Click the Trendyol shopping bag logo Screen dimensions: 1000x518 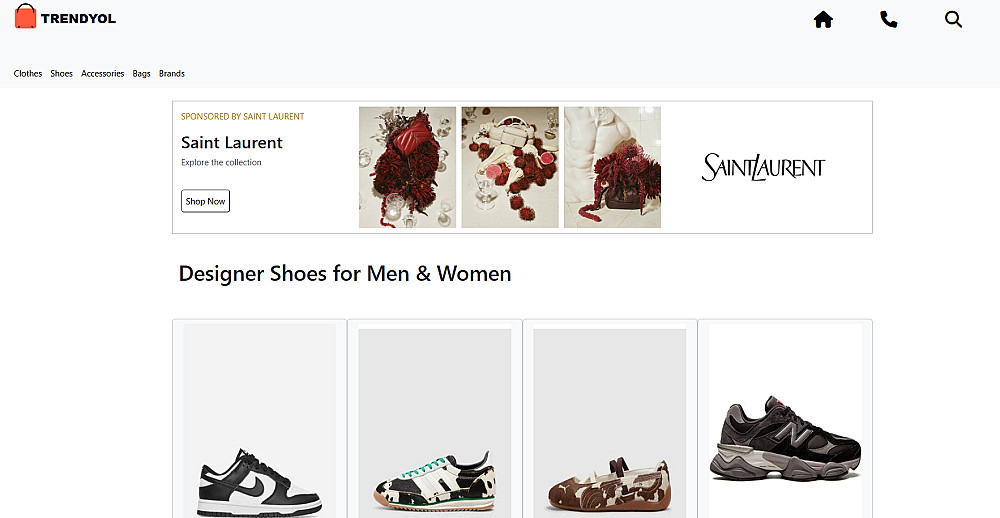click(26, 16)
